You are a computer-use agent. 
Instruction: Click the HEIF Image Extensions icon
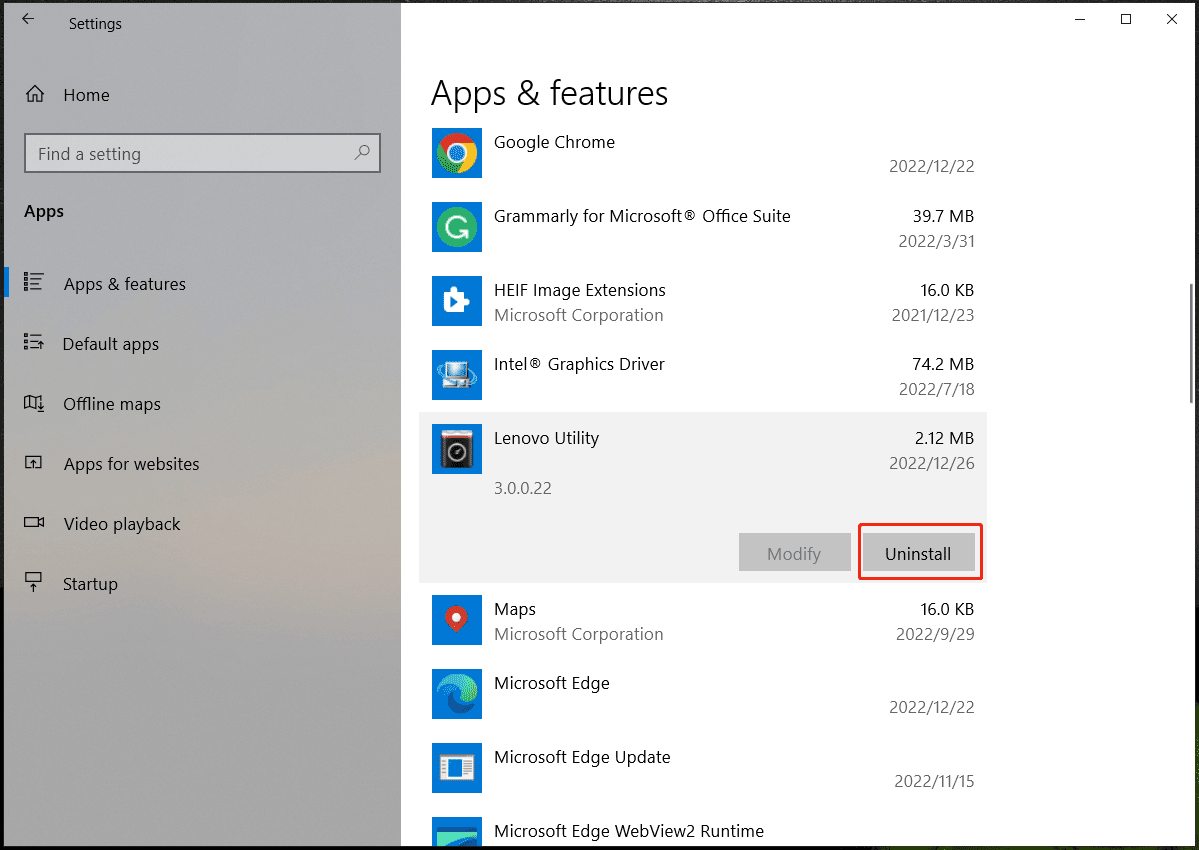pos(456,301)
